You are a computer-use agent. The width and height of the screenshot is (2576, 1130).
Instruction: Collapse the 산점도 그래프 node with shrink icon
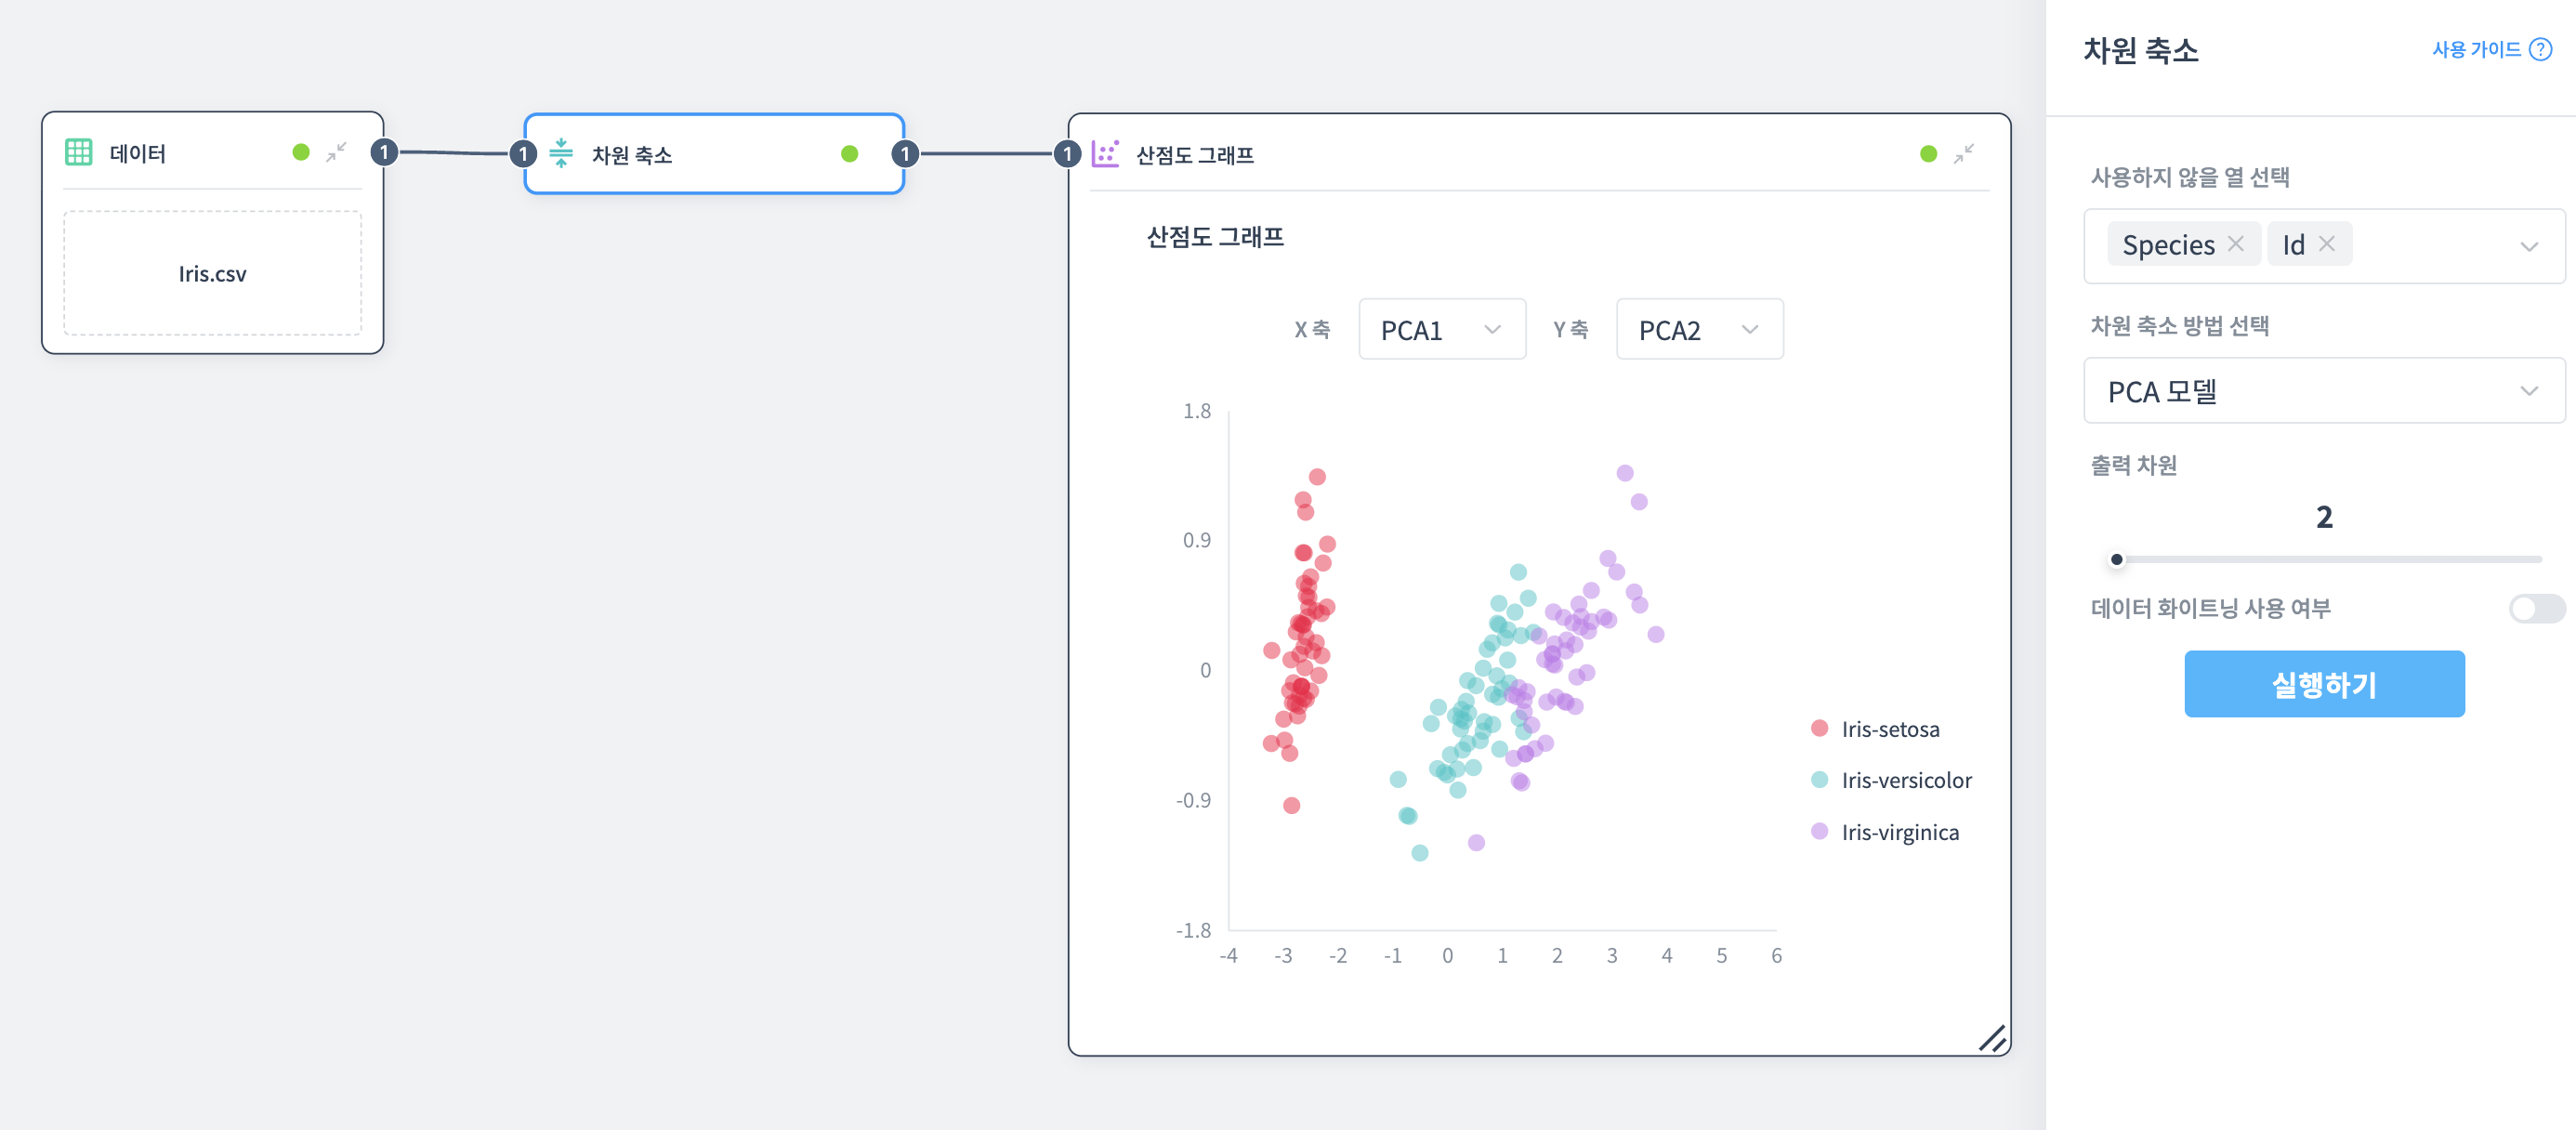pyautogui.click(x=1963, y=153)
